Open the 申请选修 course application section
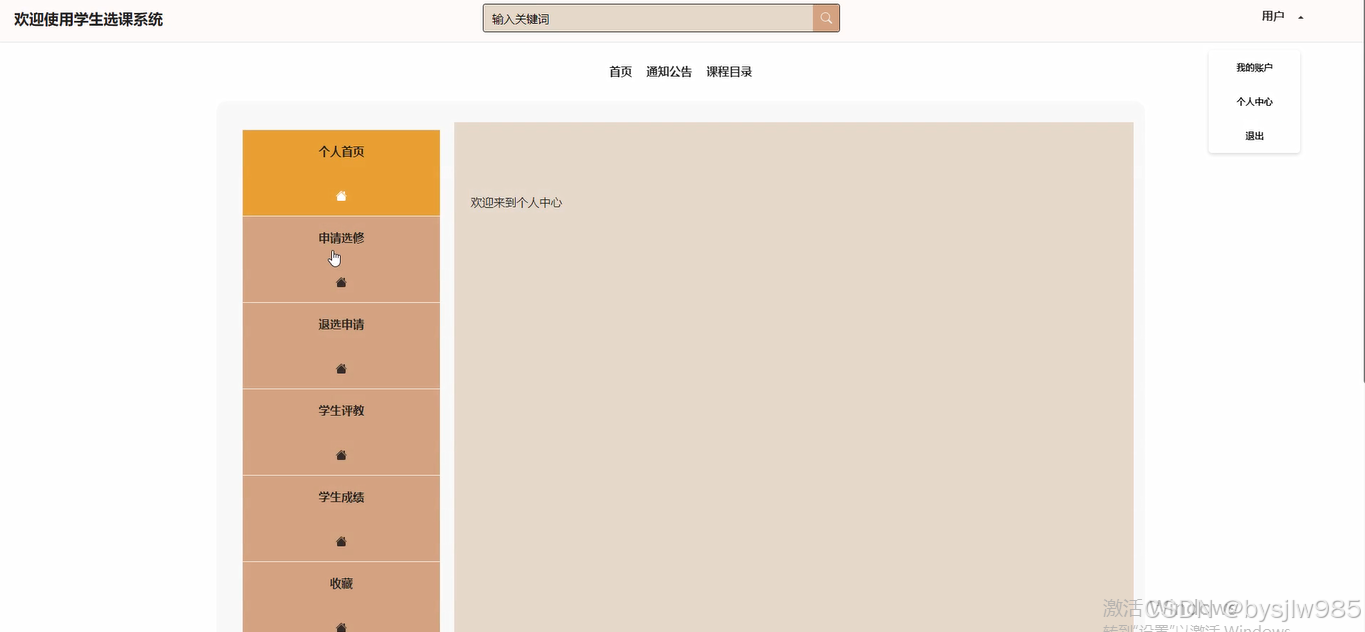1365x632 pixels. pos(340,238)
